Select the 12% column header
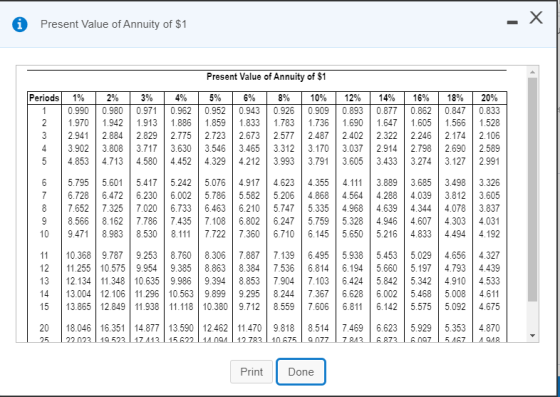Image resolution: width=560 pixels, height=397 pixels. coord(352,98)
